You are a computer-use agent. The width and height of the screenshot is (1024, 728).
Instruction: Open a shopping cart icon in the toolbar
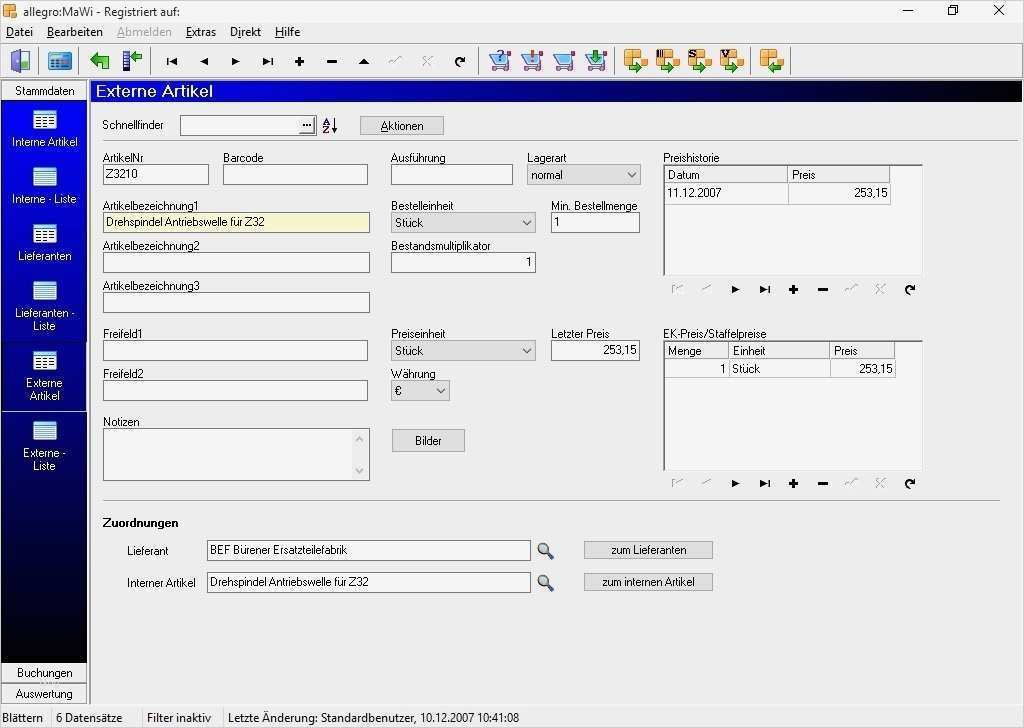[499, 61]
